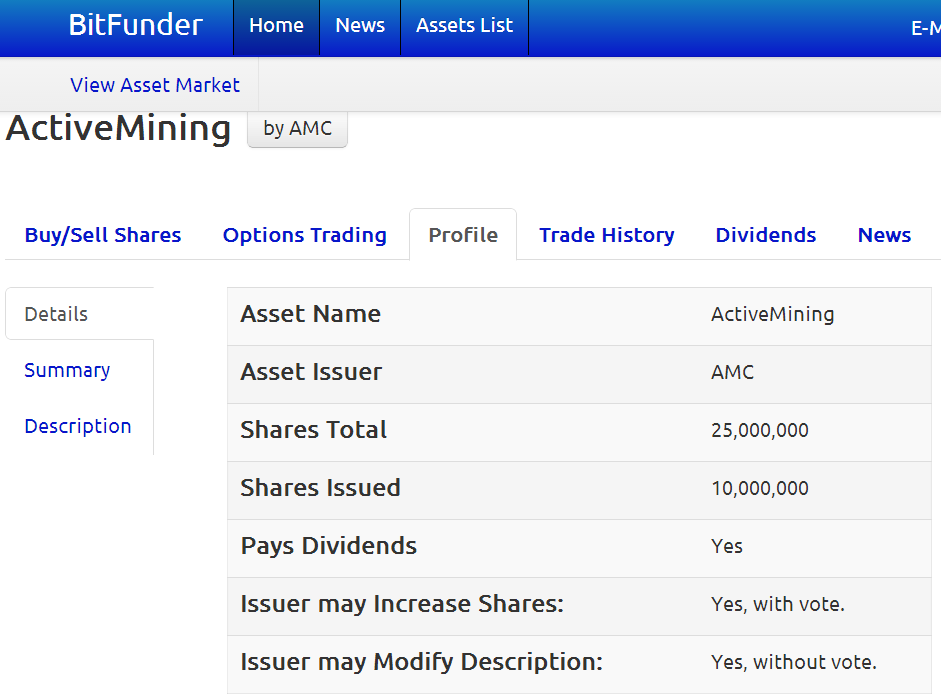
Task: Switch to Buy/Sell Shares tab
Action: tap(103, 235)
